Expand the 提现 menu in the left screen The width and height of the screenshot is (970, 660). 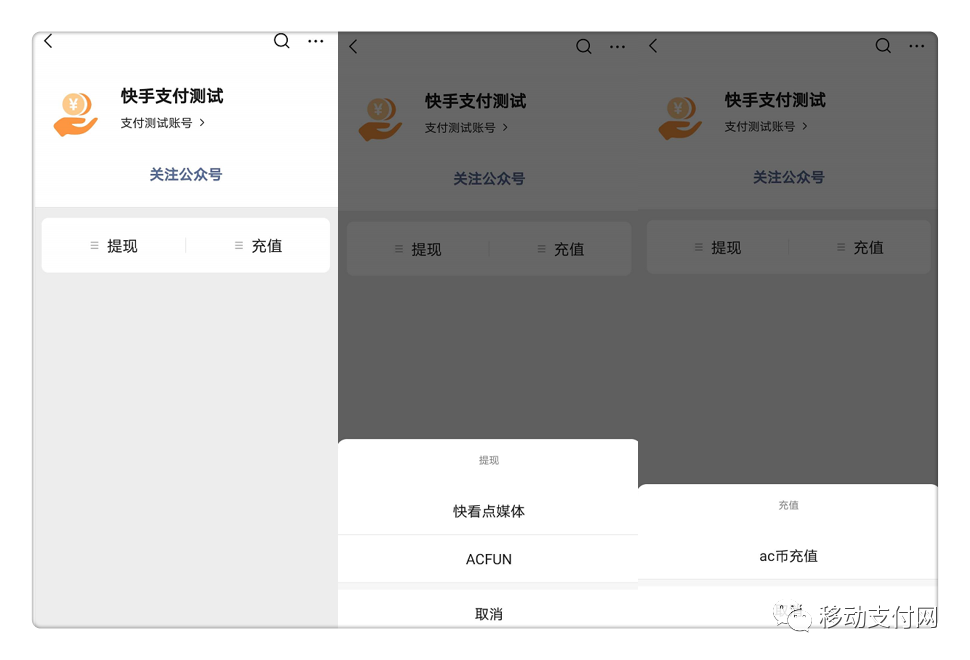click(114, 246)
